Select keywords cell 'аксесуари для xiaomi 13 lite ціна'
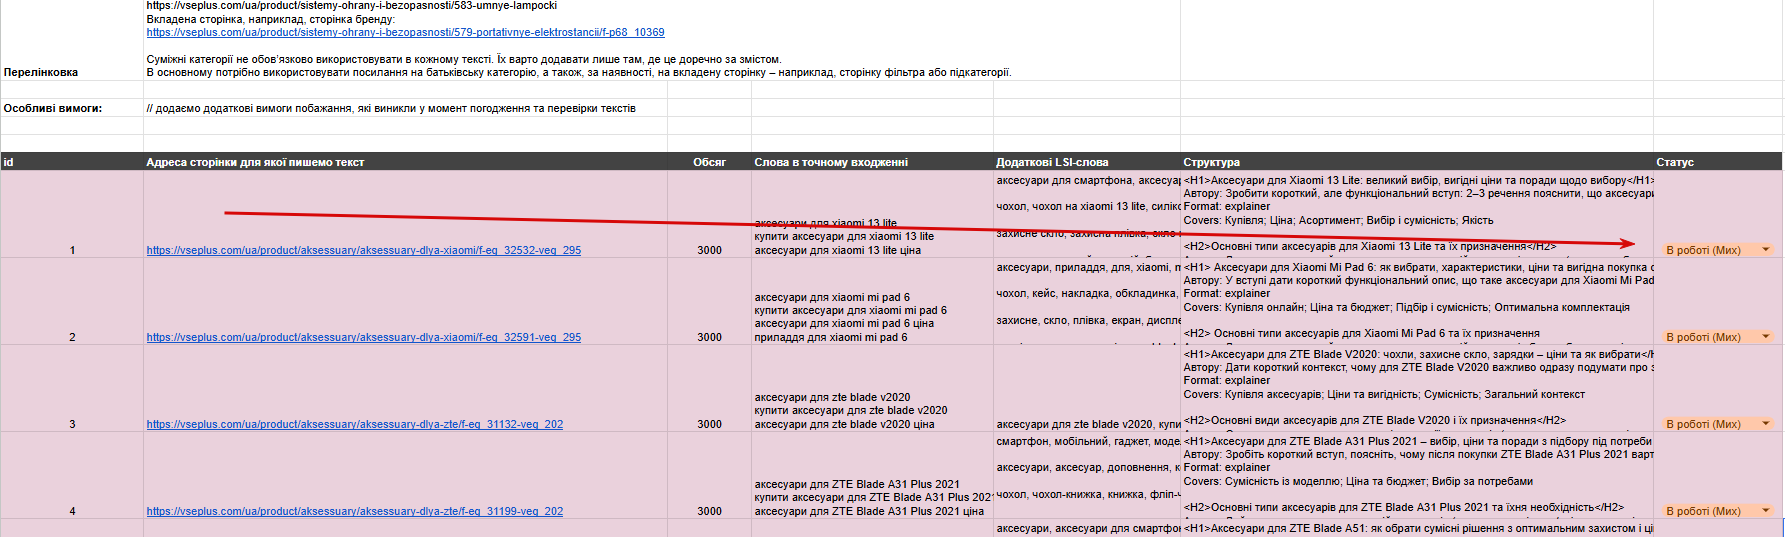 872,214
